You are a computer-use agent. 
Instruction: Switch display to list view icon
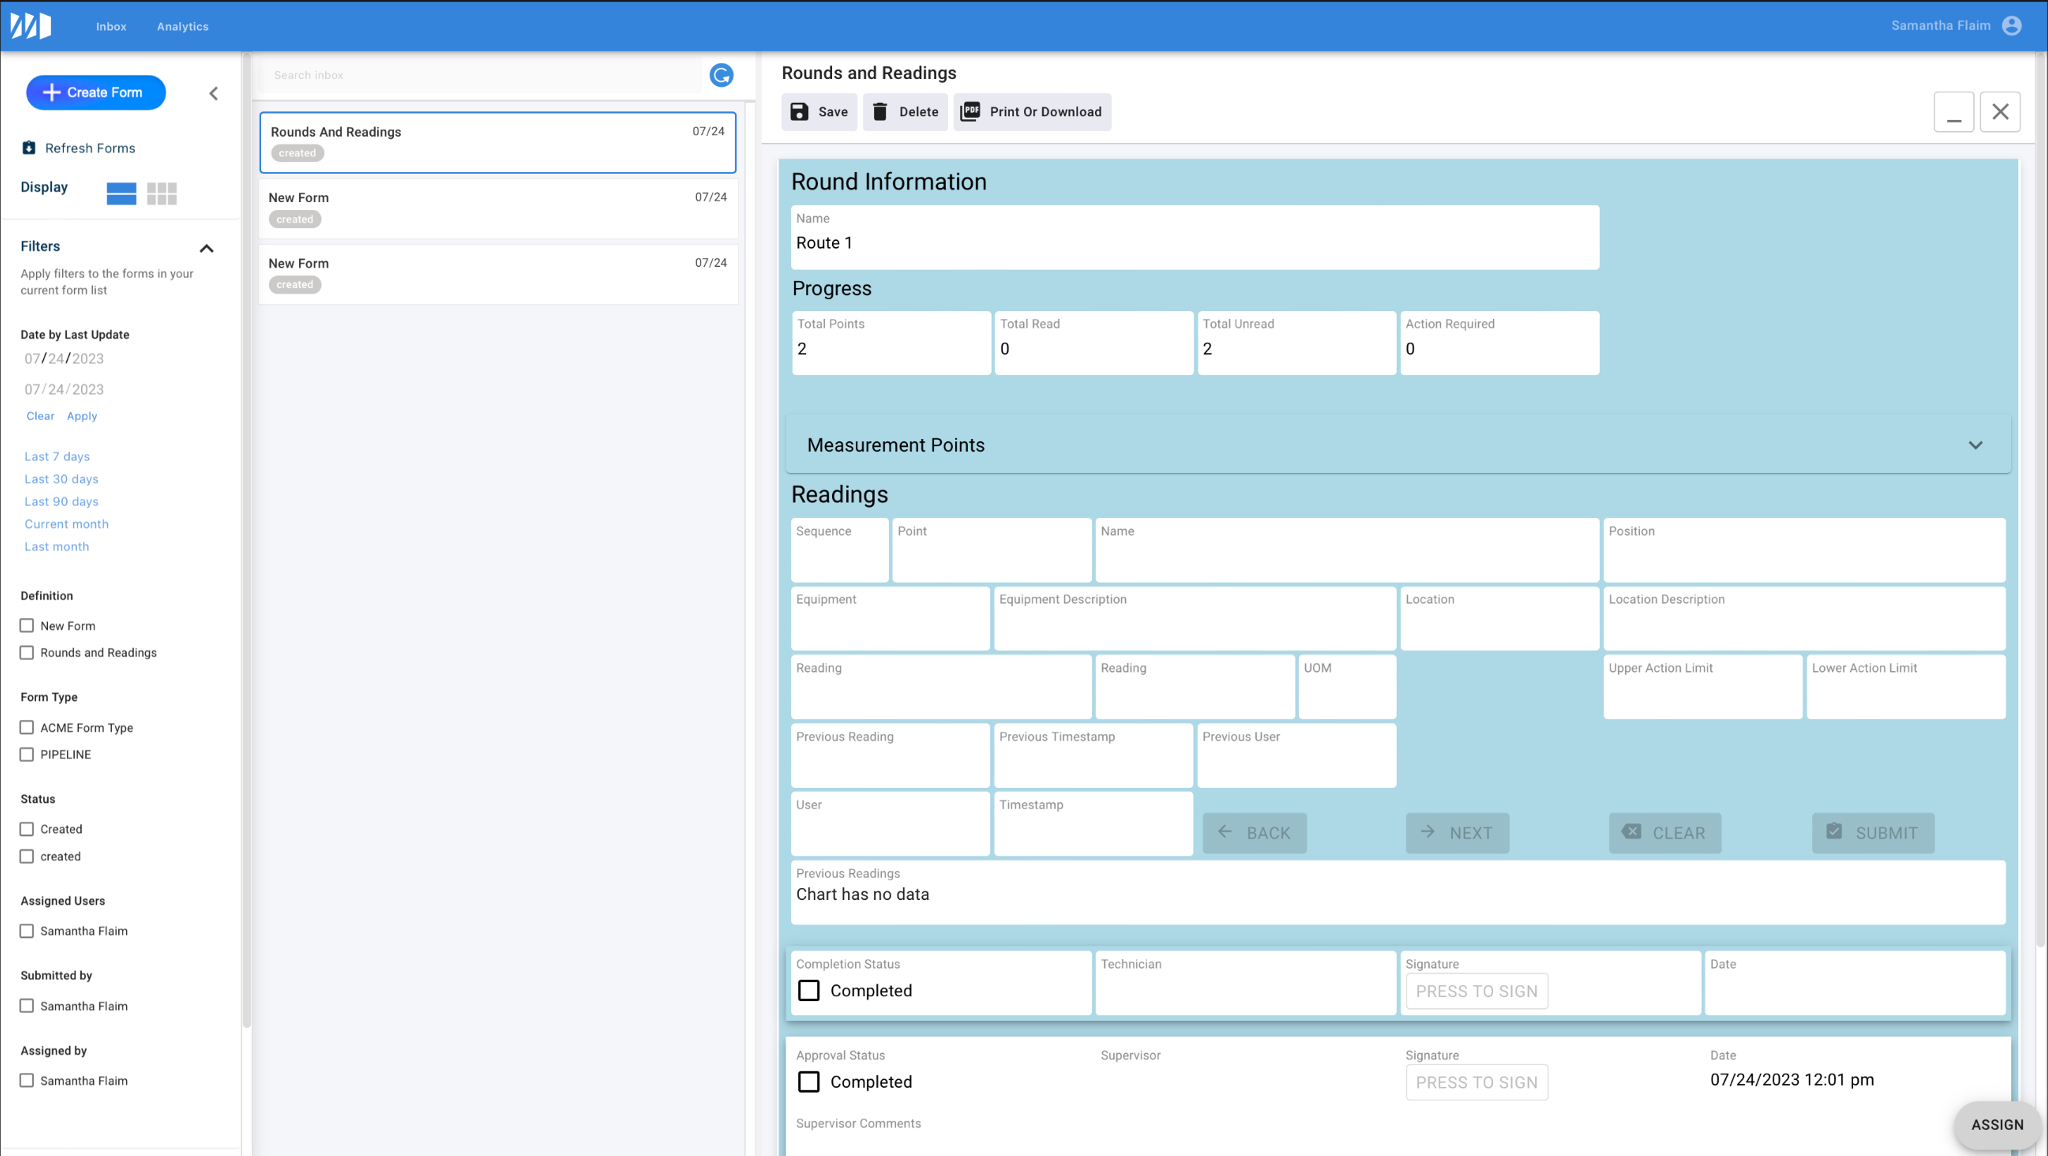tap(121, 193)
